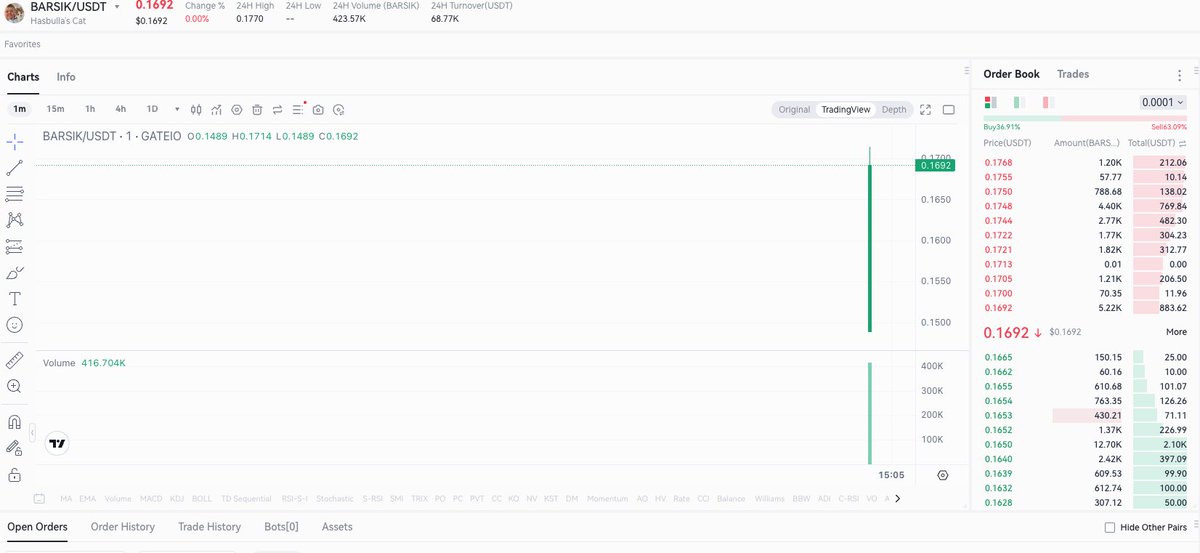The width and height of the screenshot is (1200, 553).
Task: Select the ruler measure tool
Action: coord(15,359)
